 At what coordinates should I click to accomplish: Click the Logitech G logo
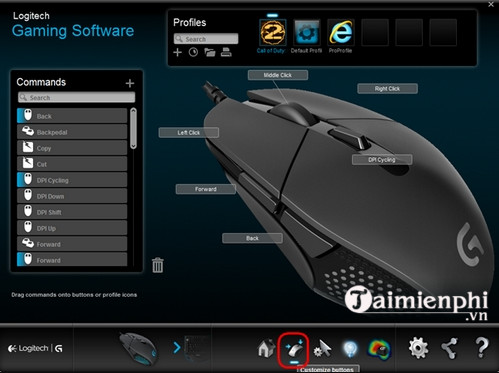[x=35, y=349]
